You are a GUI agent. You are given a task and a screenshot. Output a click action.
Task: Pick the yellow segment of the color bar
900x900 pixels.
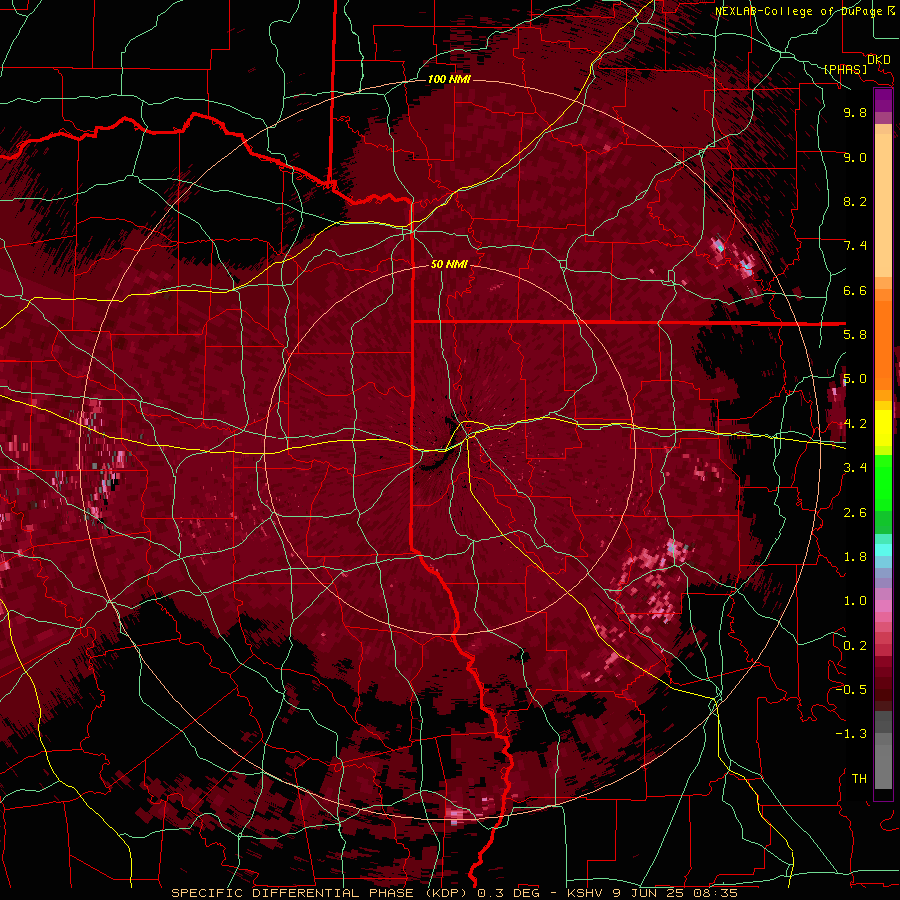[x=883, y=428]
